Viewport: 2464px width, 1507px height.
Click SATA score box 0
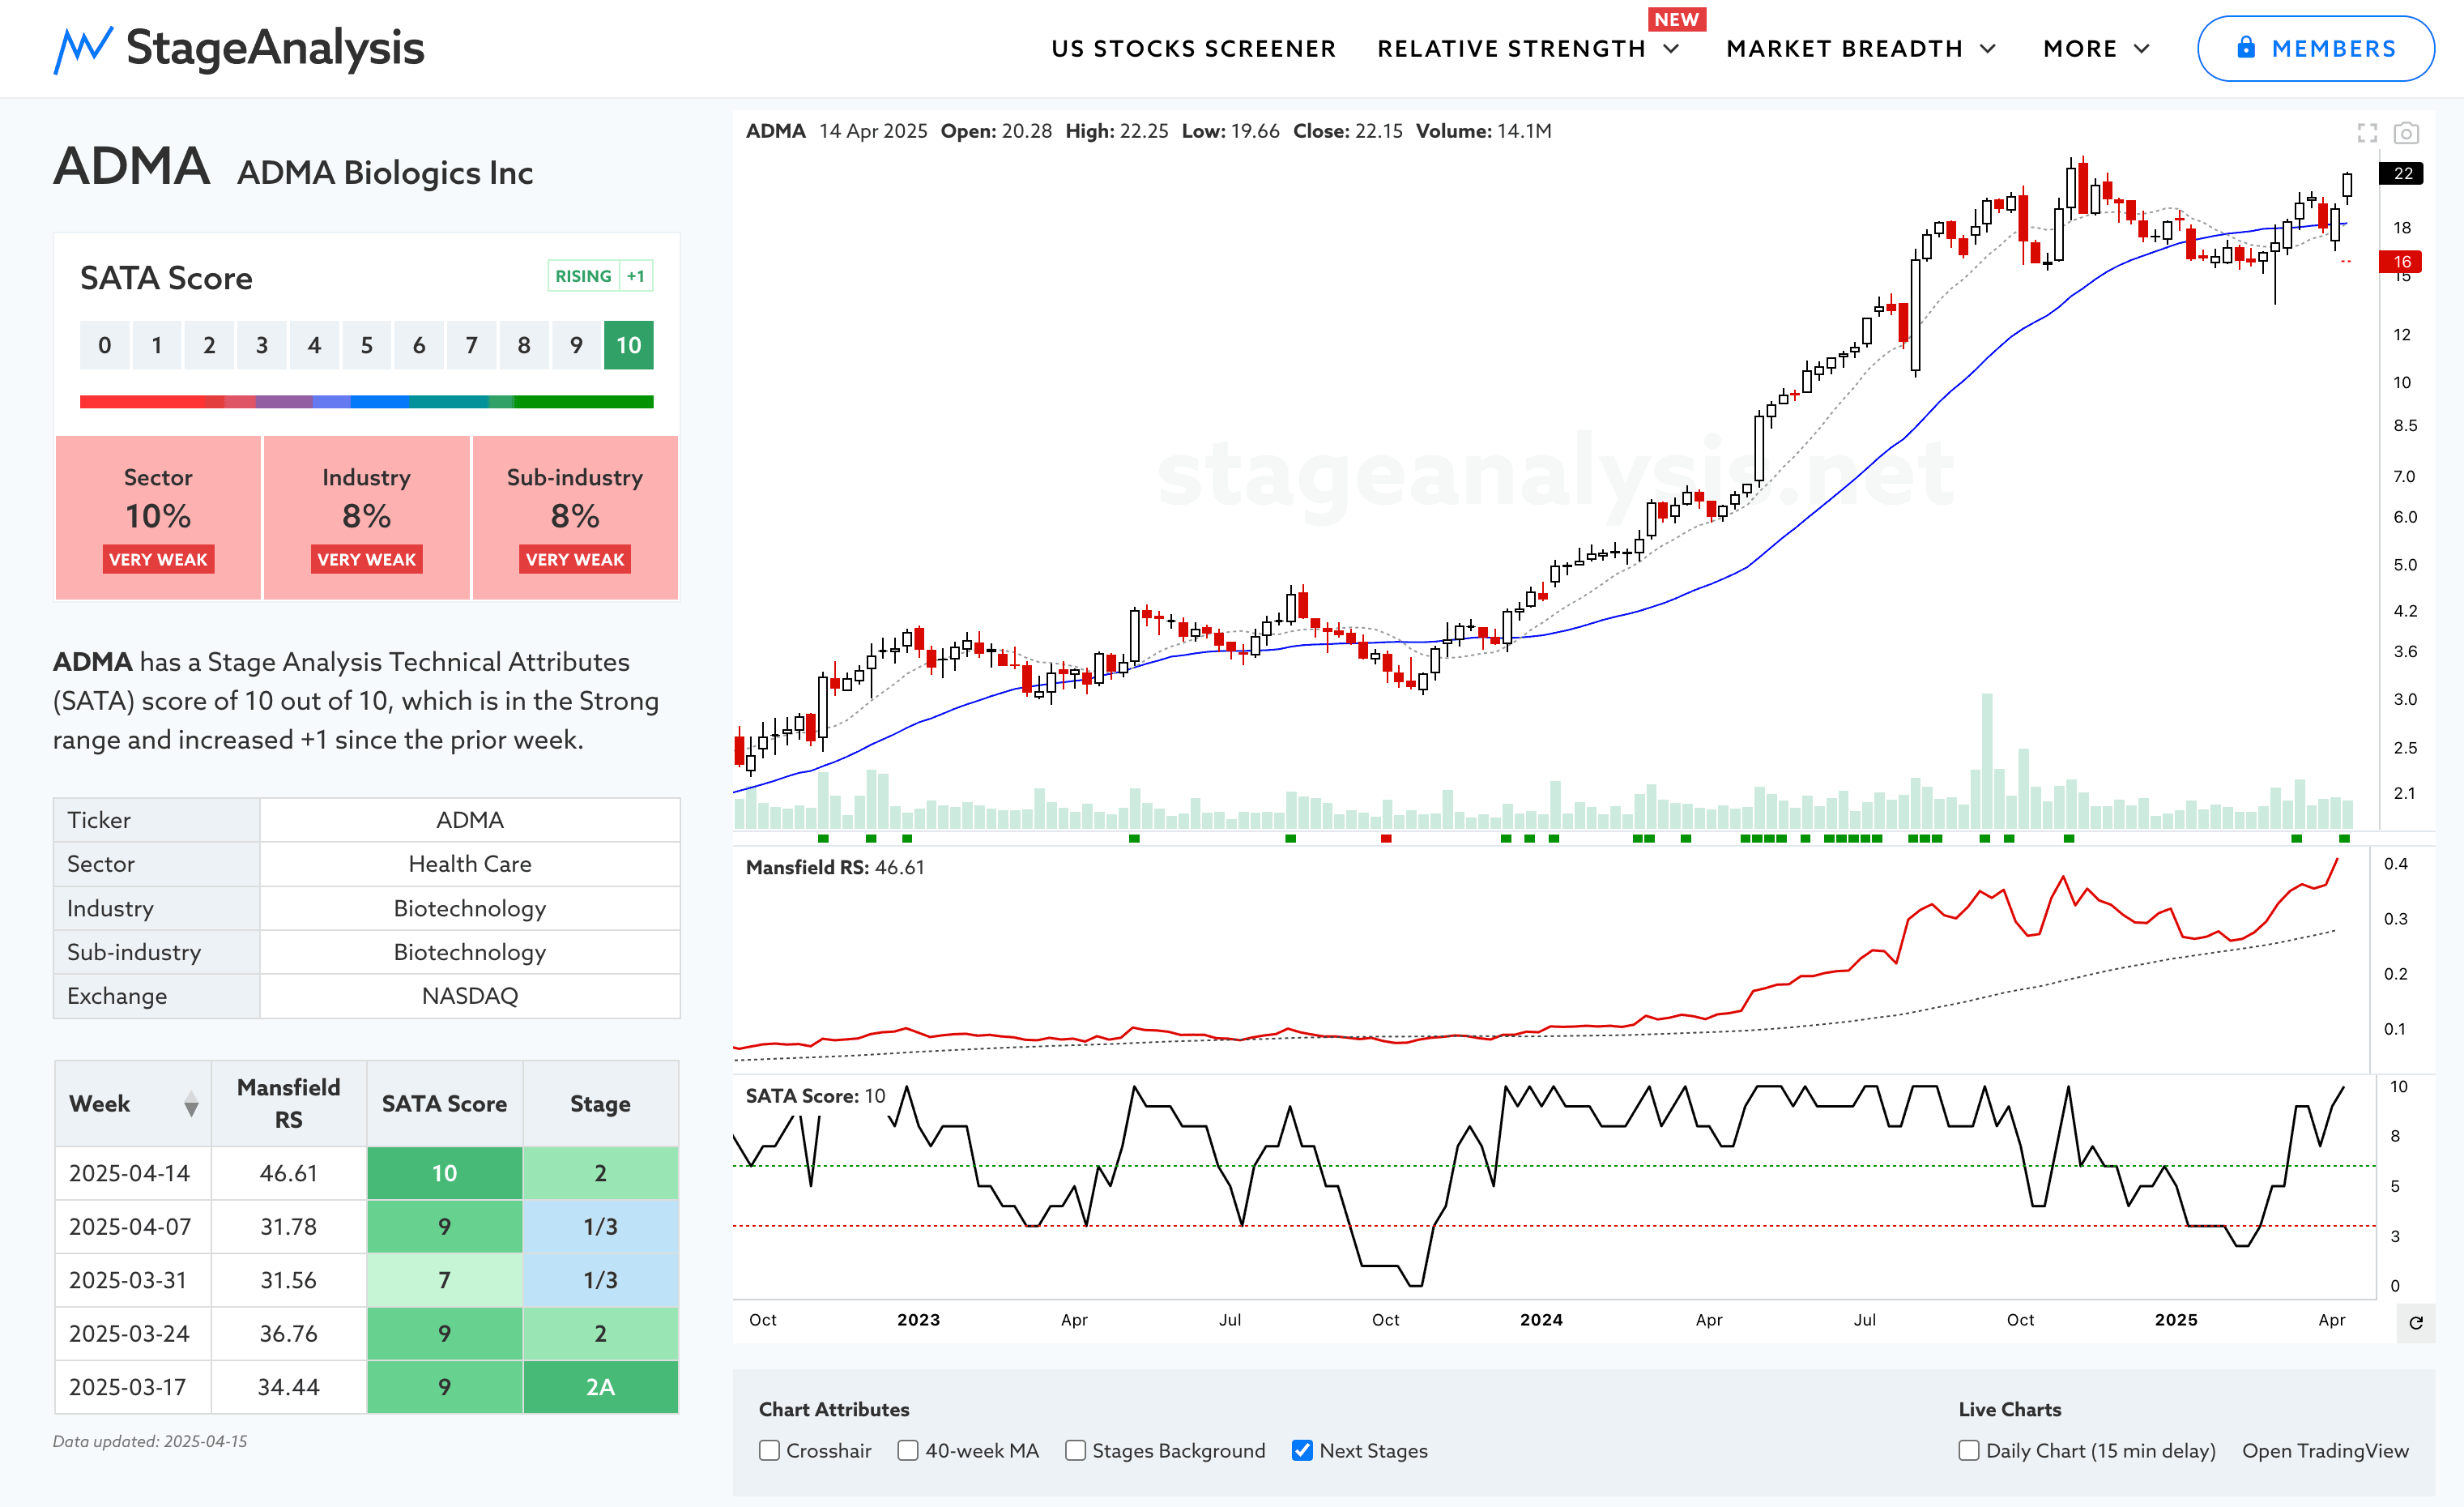(104, 345)
